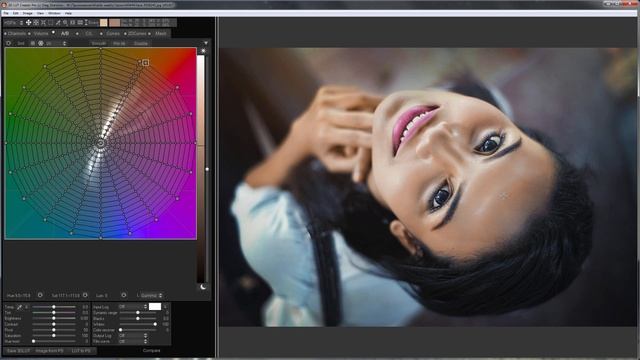Select the center node of the color grid
The height and width of the screenshot is (360, 640).
click(x=100, y=143)
